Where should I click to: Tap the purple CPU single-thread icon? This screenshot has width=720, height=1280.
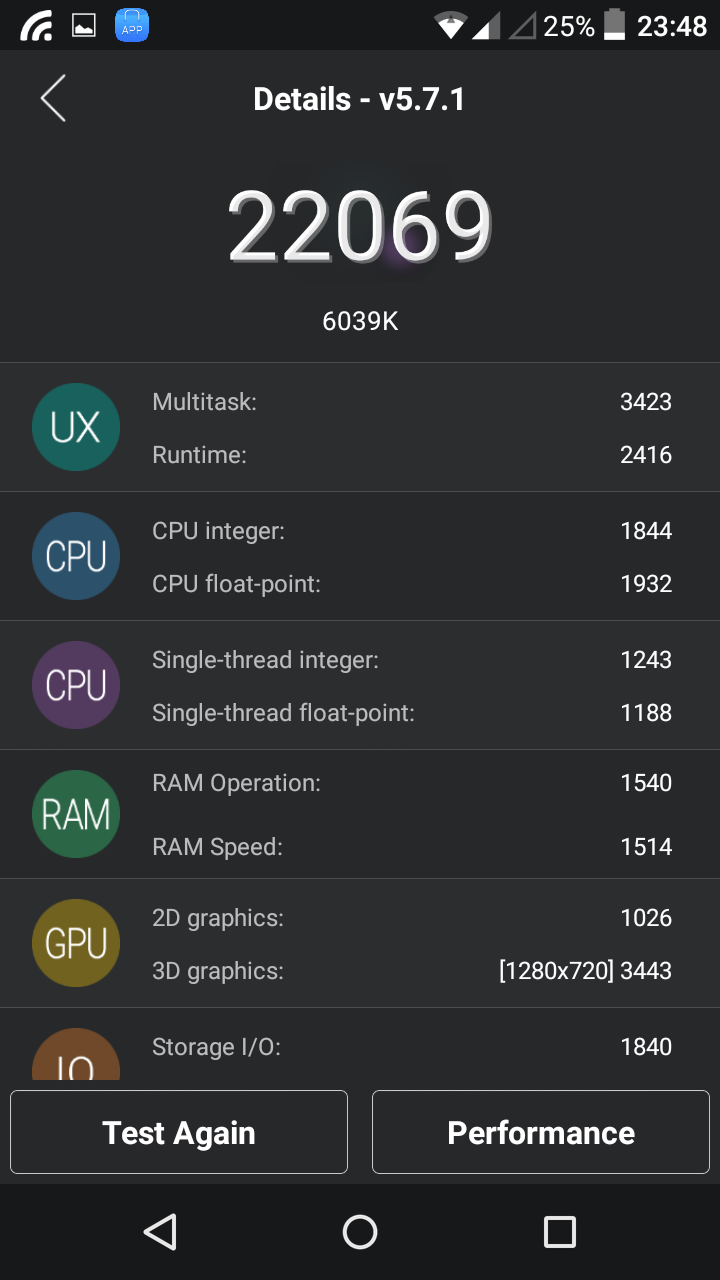76,685
